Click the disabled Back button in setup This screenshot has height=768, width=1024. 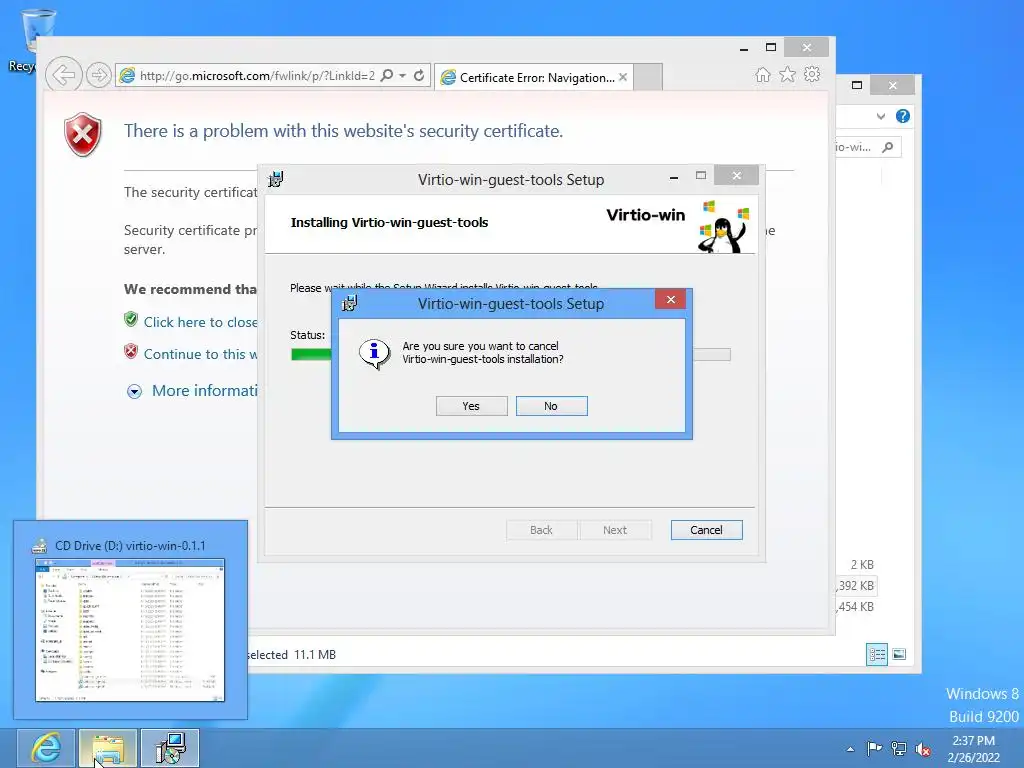point(541,530)
